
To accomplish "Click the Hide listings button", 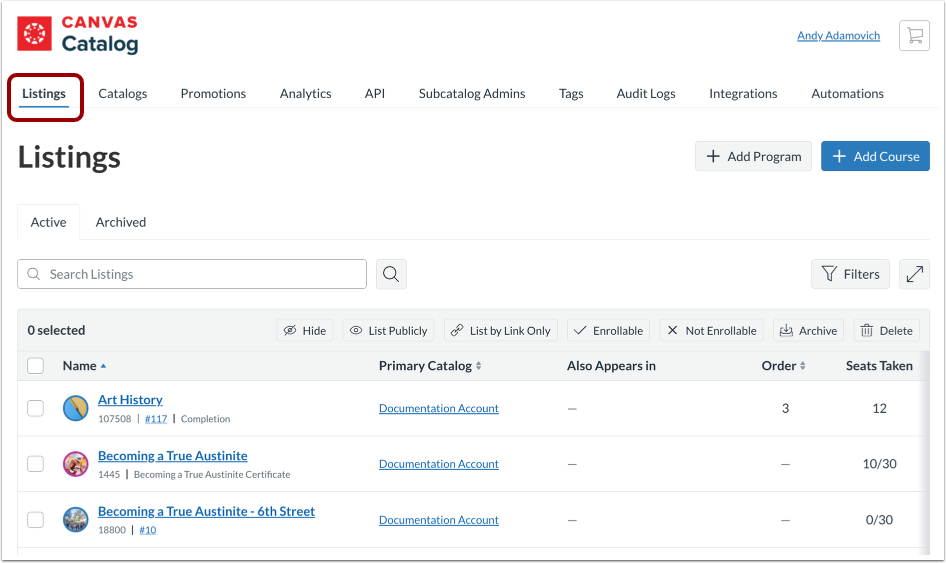I will pyautogui.click(x=305, y=330).
